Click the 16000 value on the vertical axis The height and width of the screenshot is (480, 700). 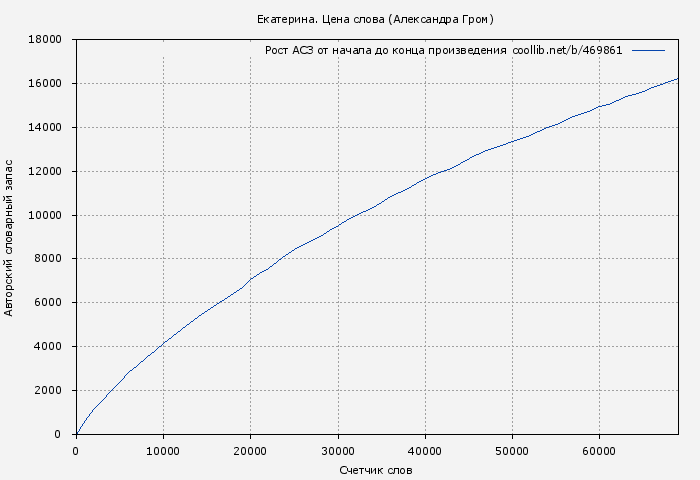click(46, 84)
